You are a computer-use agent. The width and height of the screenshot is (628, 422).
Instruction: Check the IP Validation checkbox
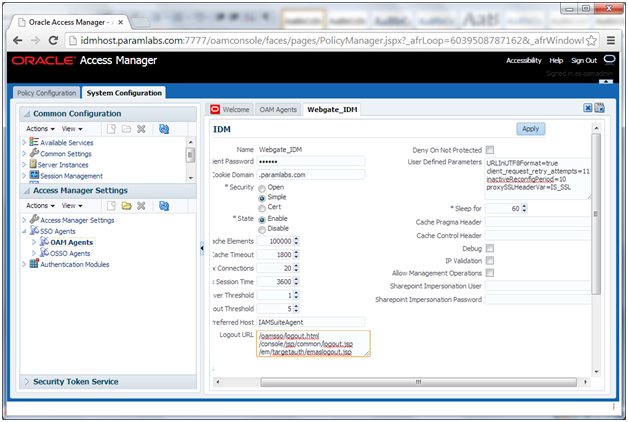[x=490, y=261]
